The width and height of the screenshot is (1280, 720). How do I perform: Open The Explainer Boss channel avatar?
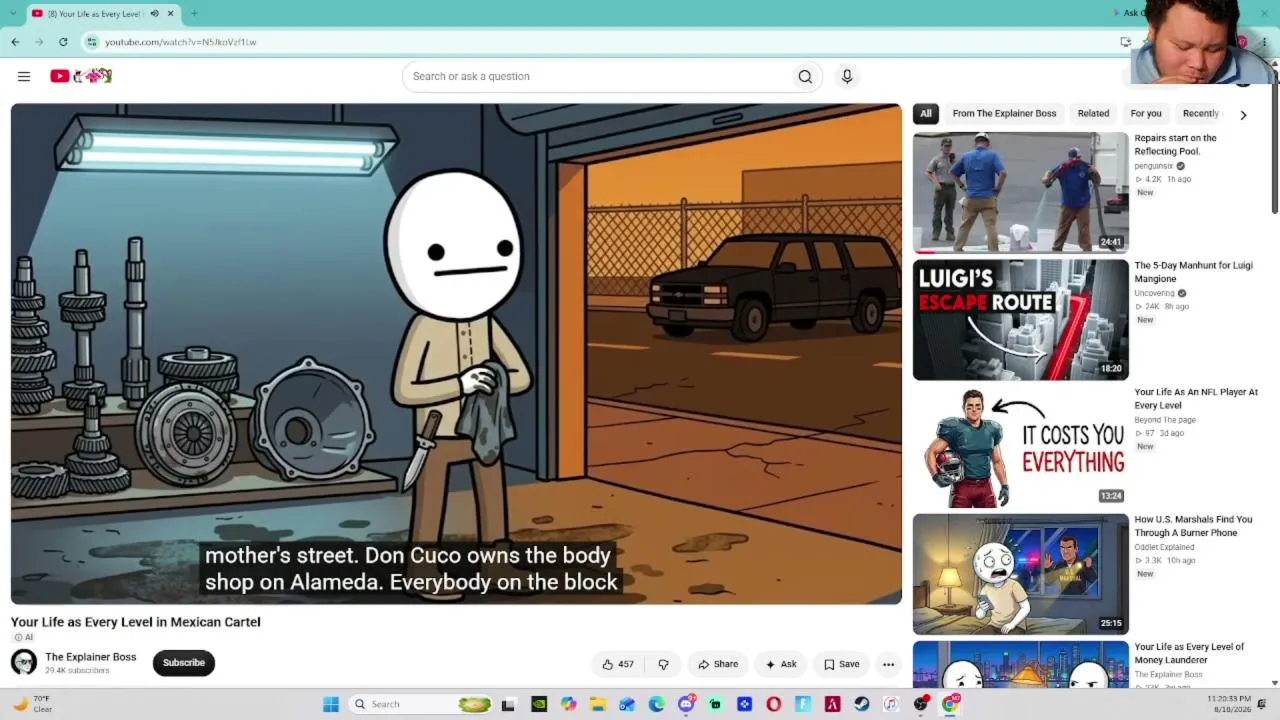pos(24,662)
